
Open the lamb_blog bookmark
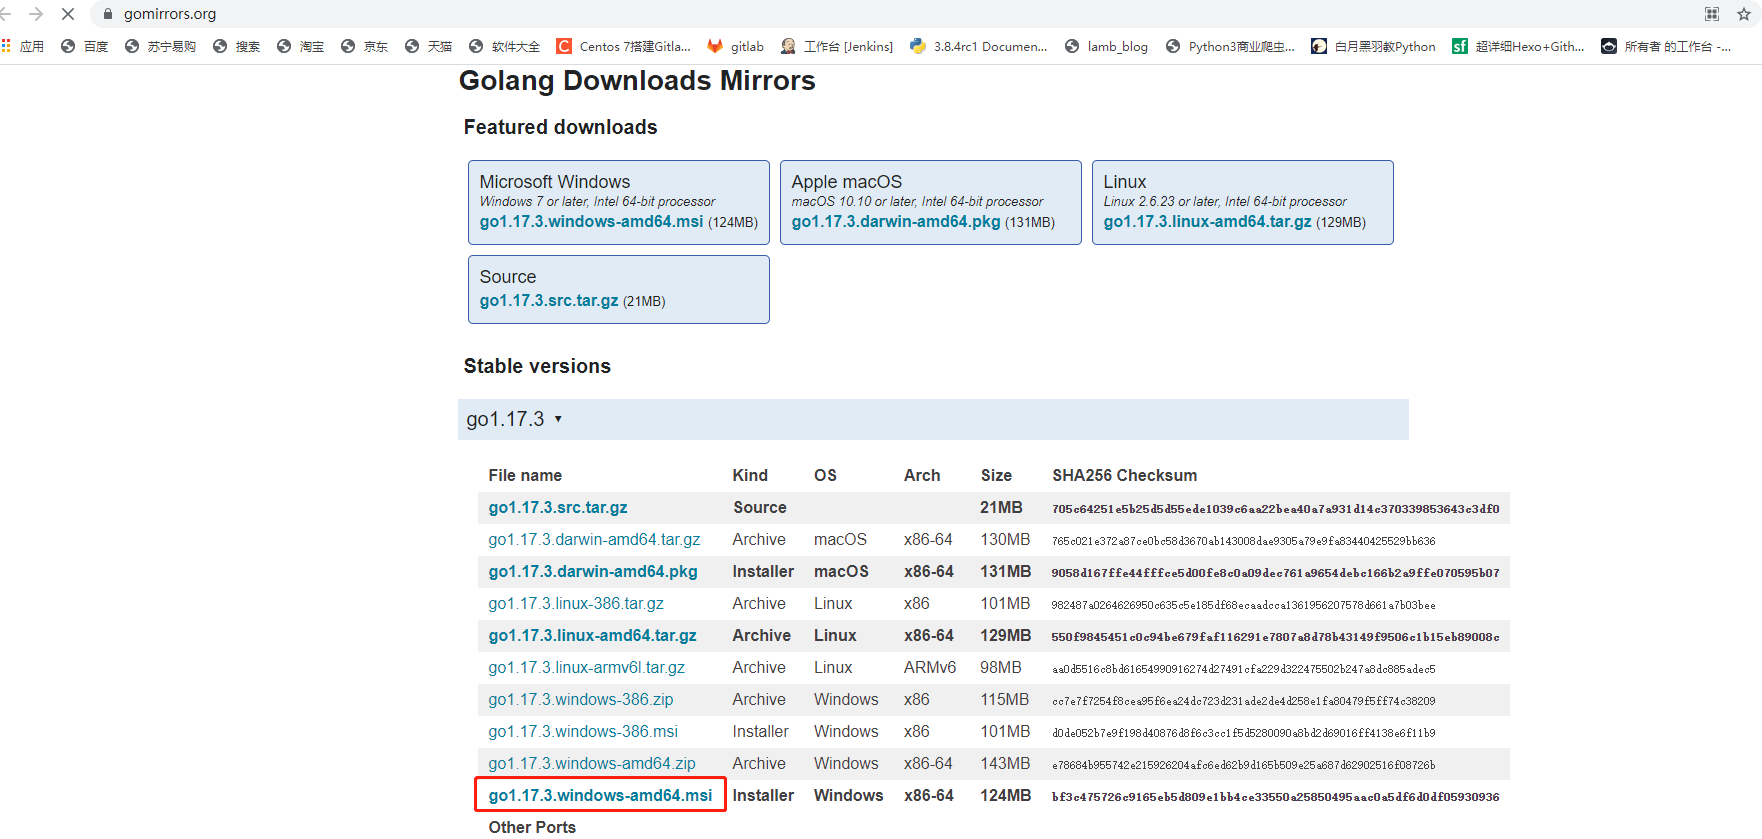click(1106, 46)
